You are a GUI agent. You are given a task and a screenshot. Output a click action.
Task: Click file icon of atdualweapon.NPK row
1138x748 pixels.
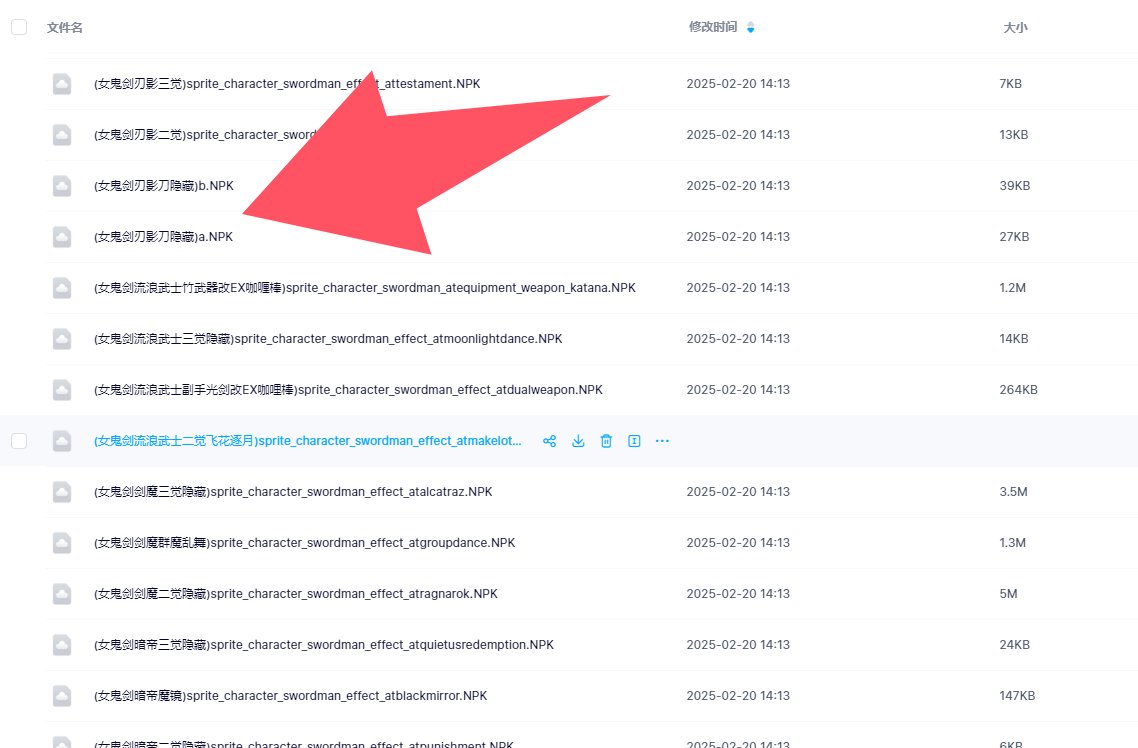62,390
